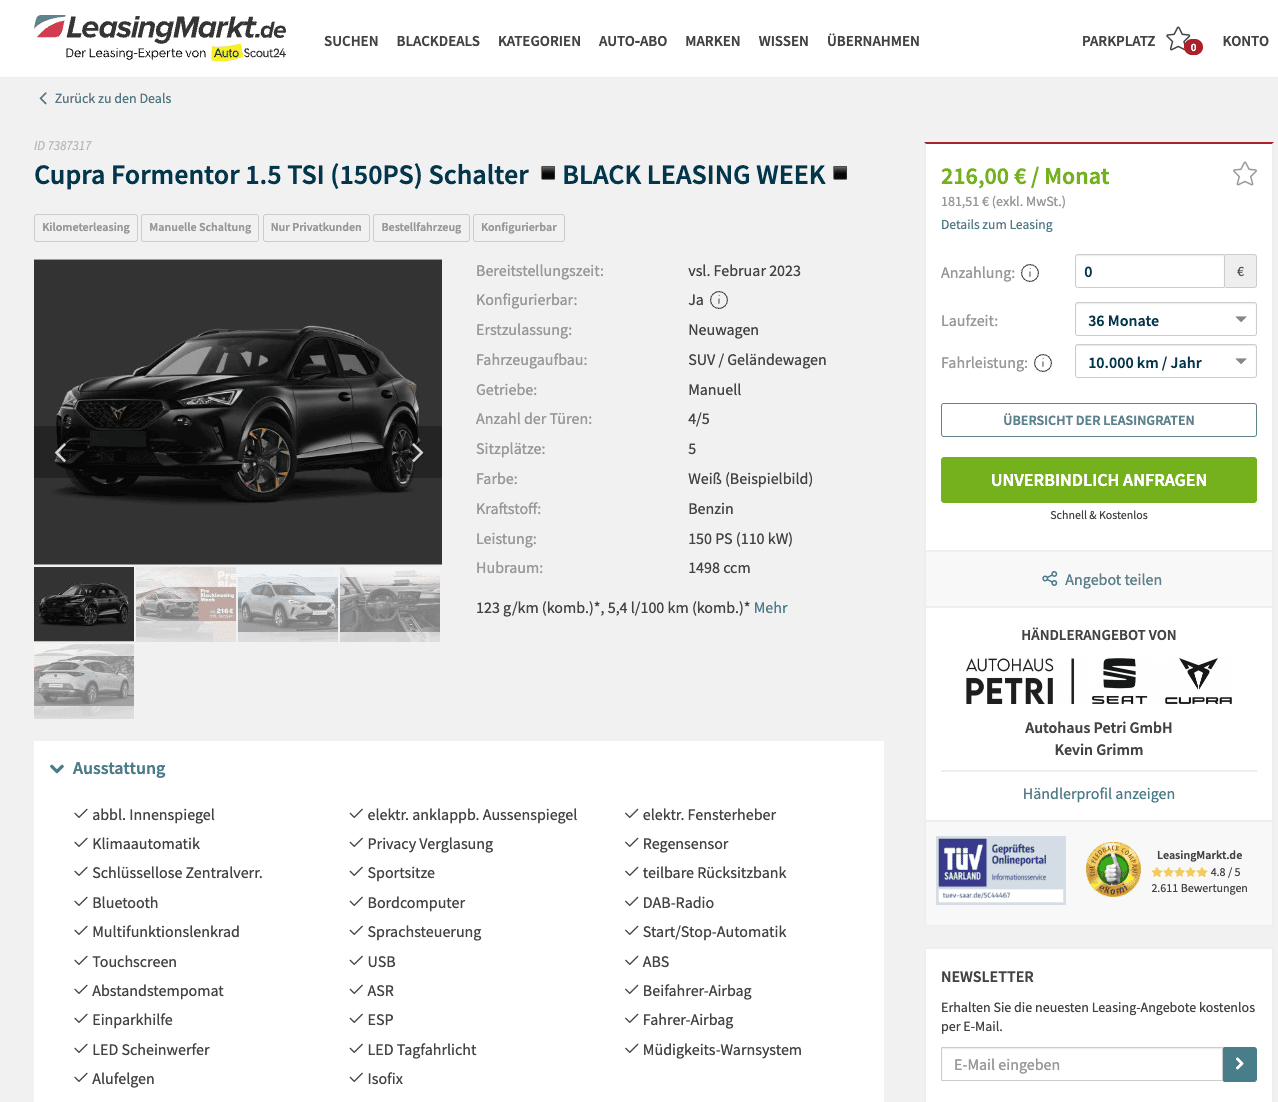Image resolution: width=1278 pixels, height=1102 pixels.
Task: Select rear view white car thumbnail
Action: [x=84, y=681]
